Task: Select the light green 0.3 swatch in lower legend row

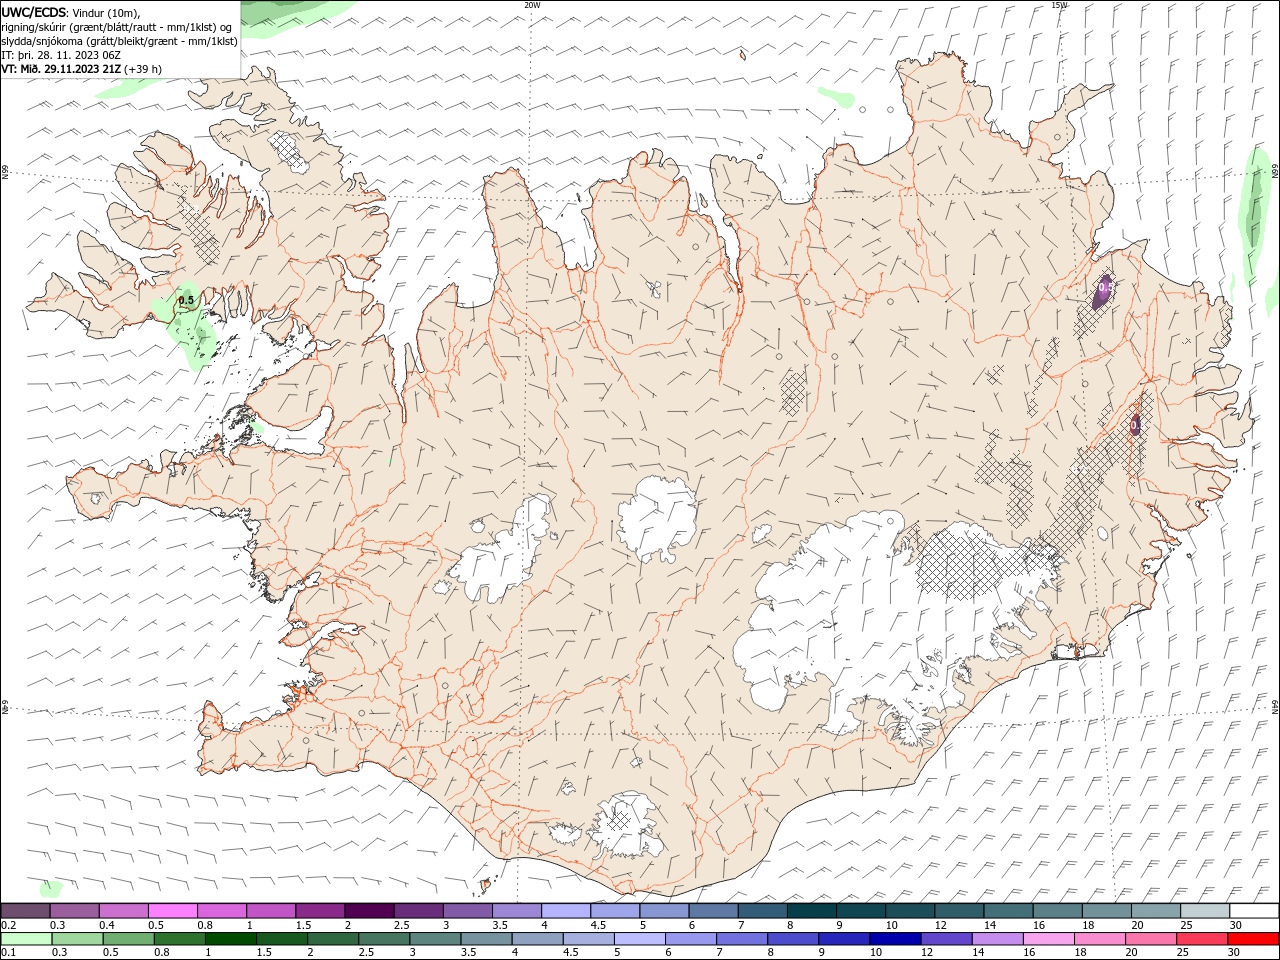Action: pos(78,939)
